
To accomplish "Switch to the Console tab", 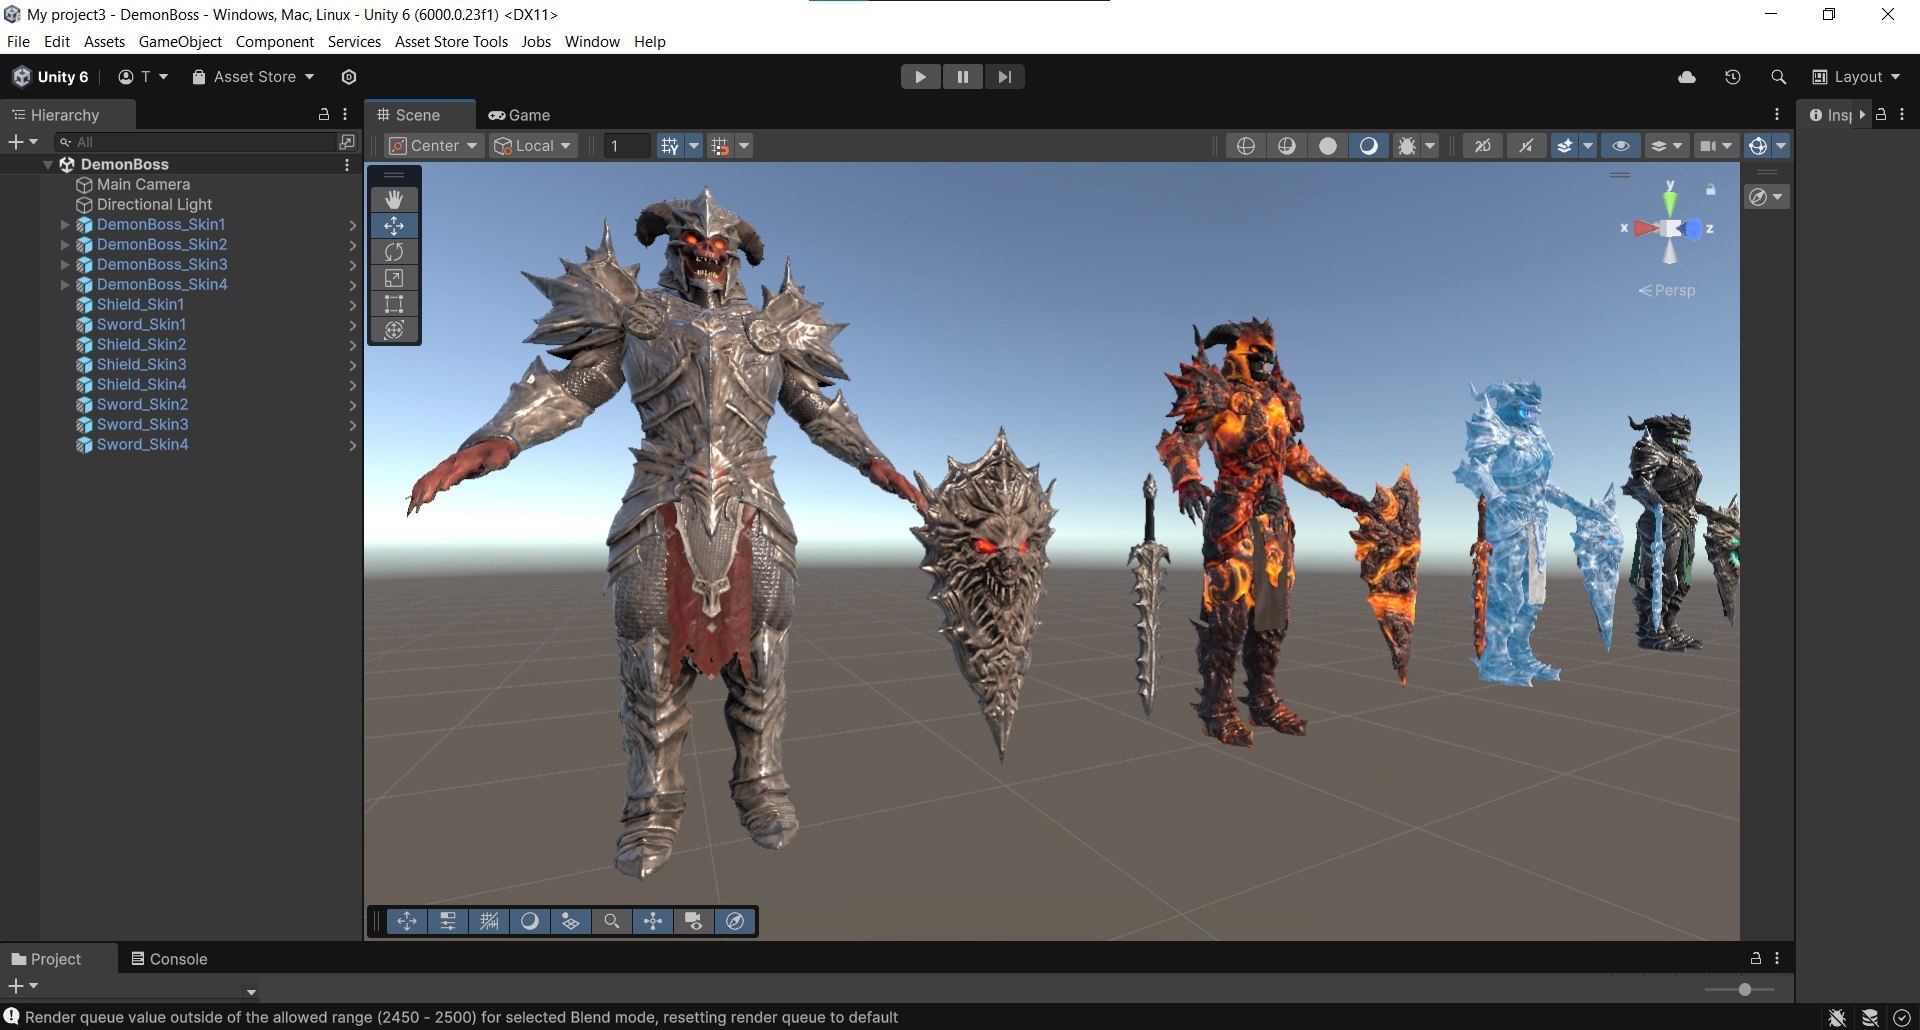I will click(x=169, y=959).
